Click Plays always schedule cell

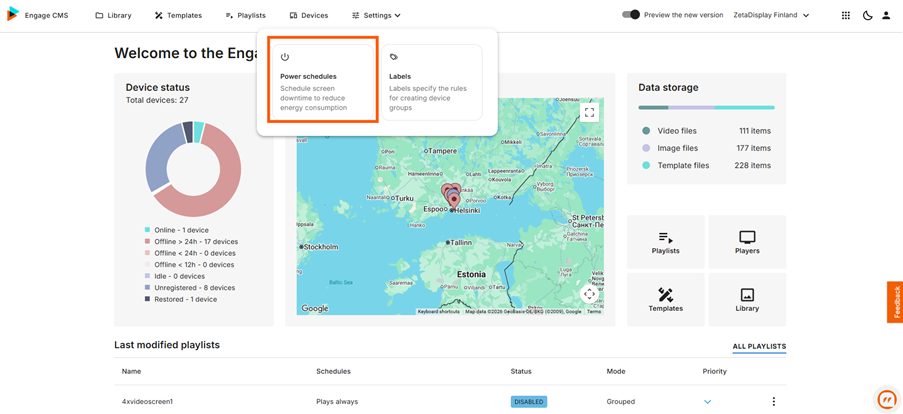337,401
